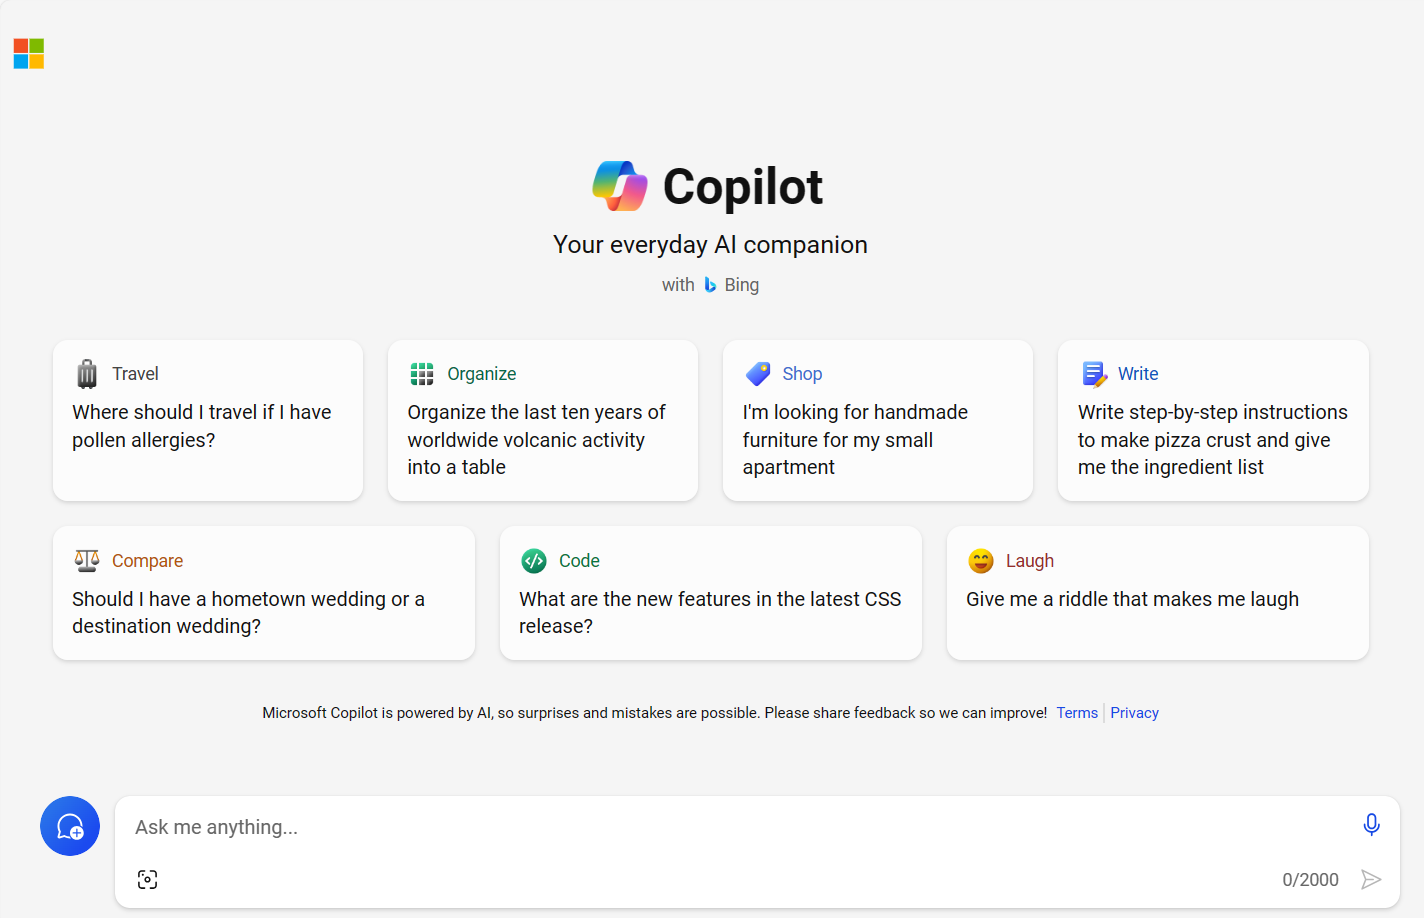1424x918 pixels.
Task: Click the Laugh category label
Action: tap(1030, 561)
